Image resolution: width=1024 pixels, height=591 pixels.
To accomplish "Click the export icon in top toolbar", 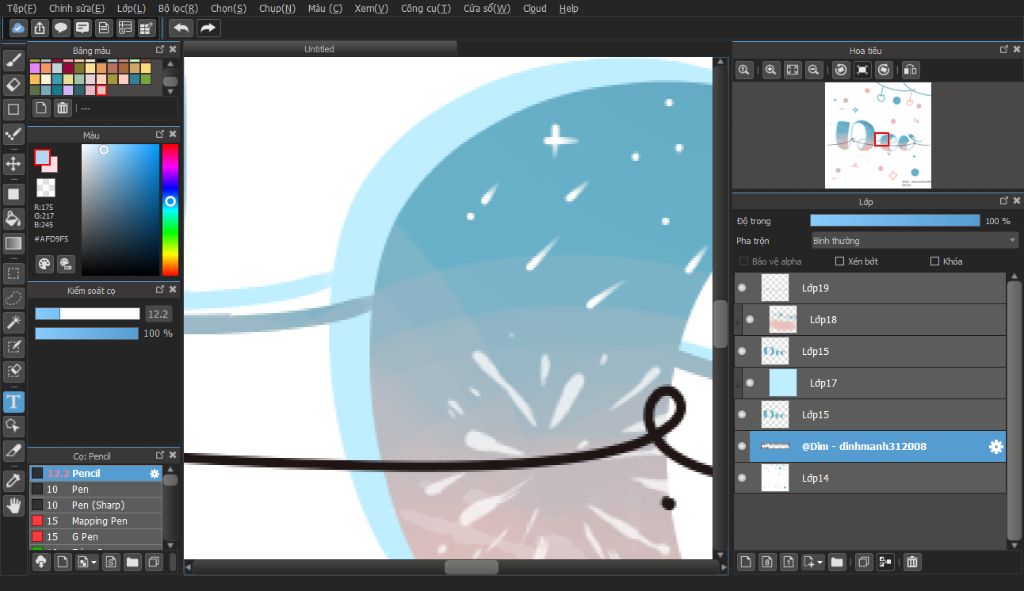I will (x=39, y=28).
